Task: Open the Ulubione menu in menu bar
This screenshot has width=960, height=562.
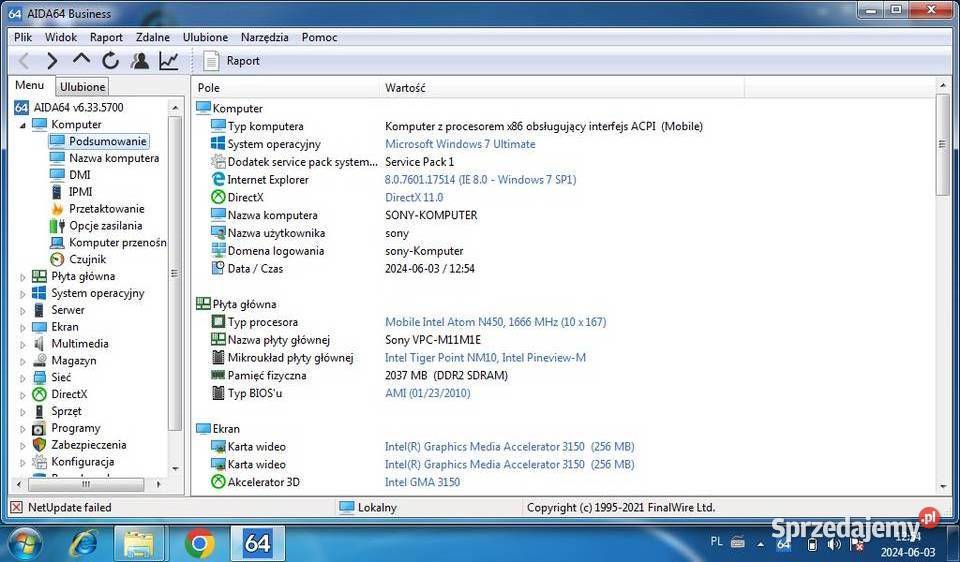Action: (205, 37)
